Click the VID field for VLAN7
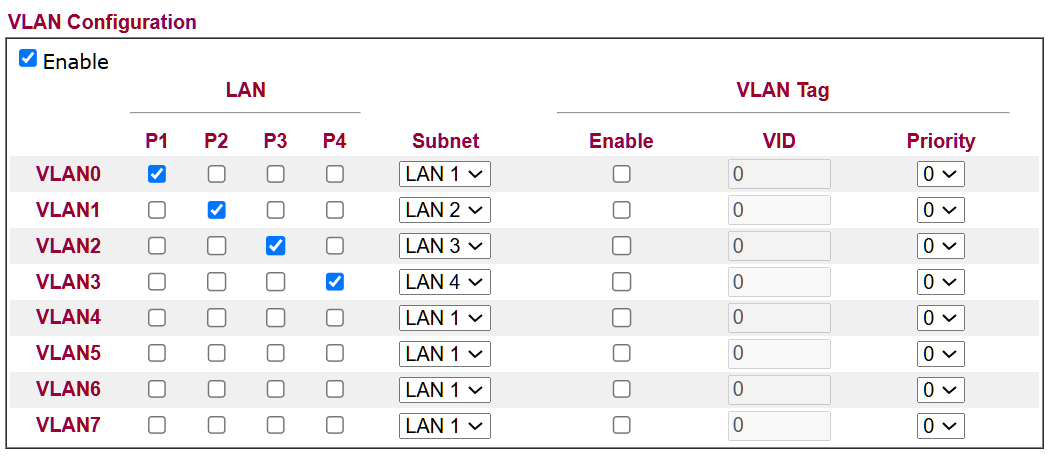 pos(779,425)
